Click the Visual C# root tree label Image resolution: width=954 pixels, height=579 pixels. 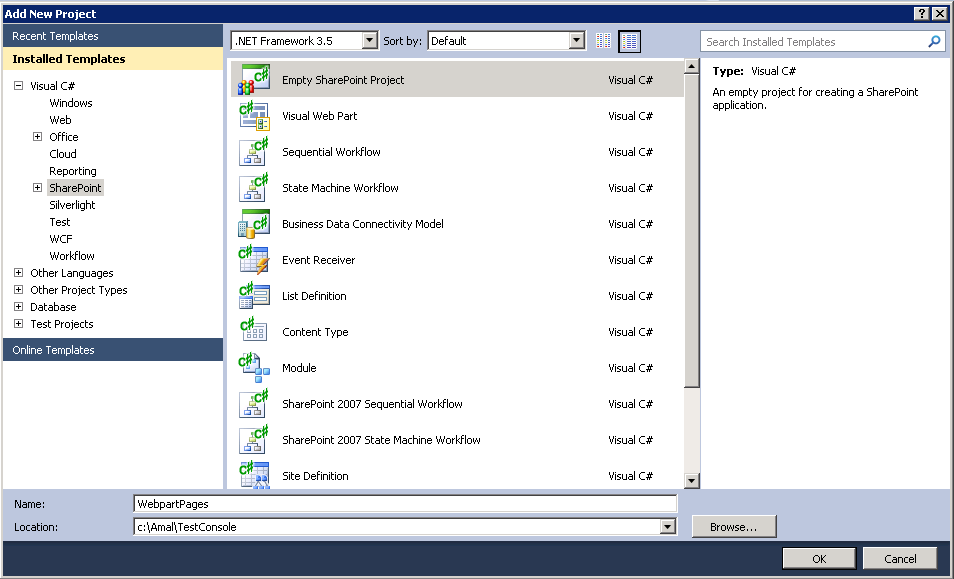pos(52,86)
